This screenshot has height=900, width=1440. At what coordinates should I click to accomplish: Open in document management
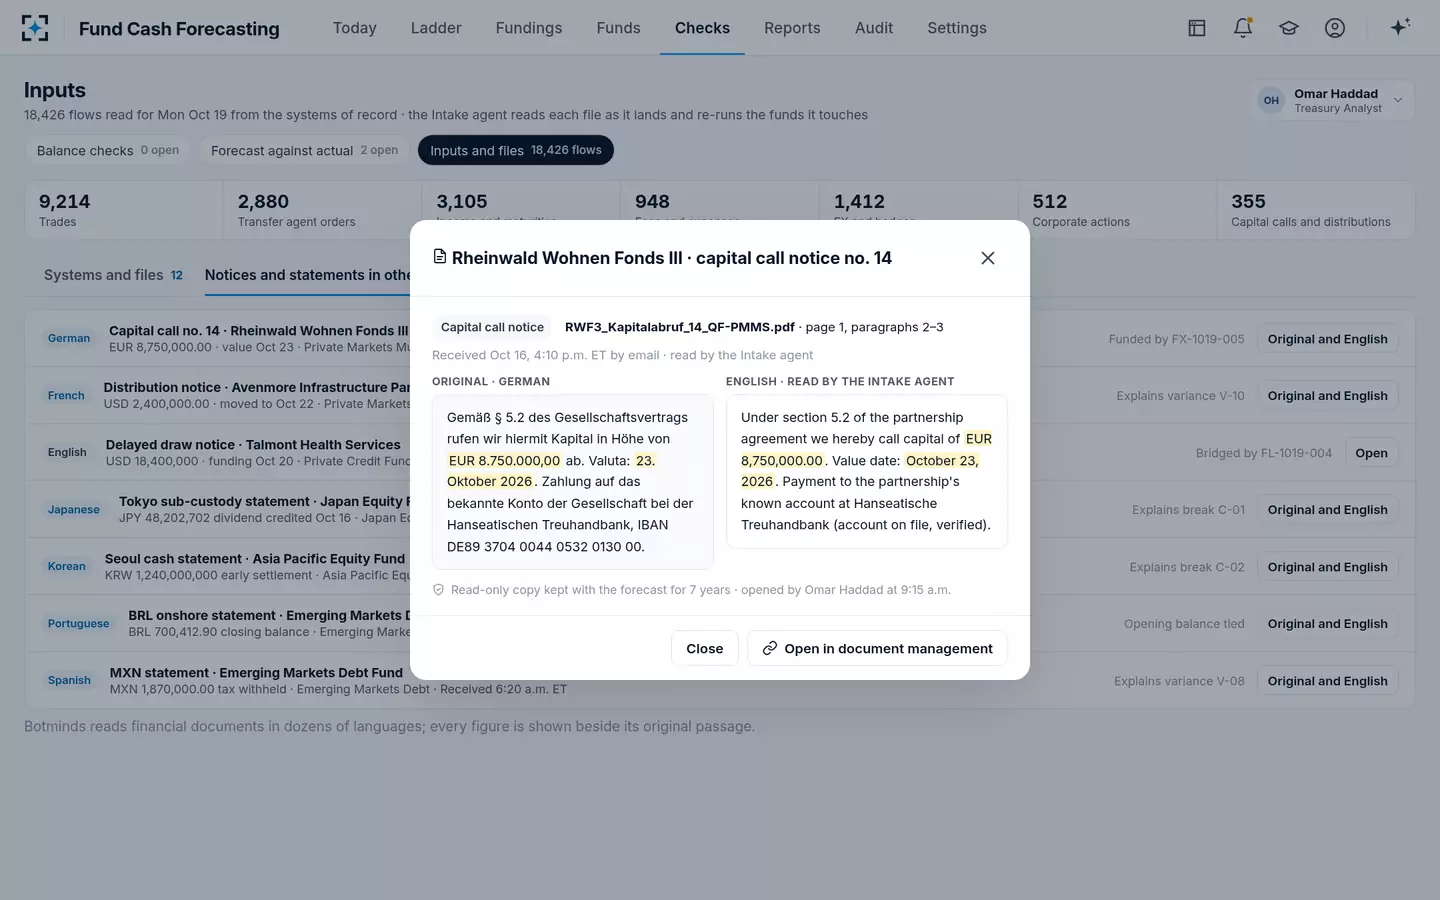point(877,649)
